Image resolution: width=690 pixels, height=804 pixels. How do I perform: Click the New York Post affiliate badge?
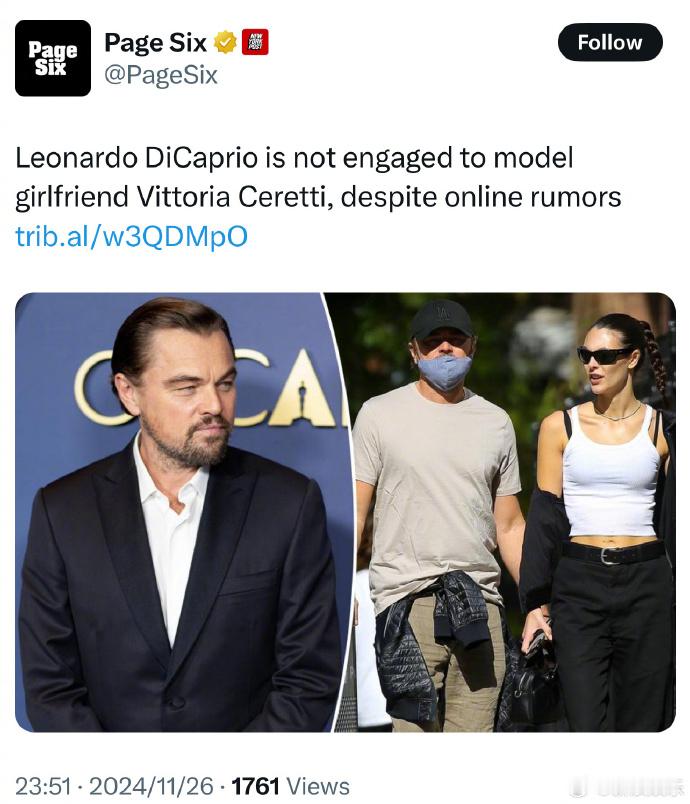tap(255, 43)
